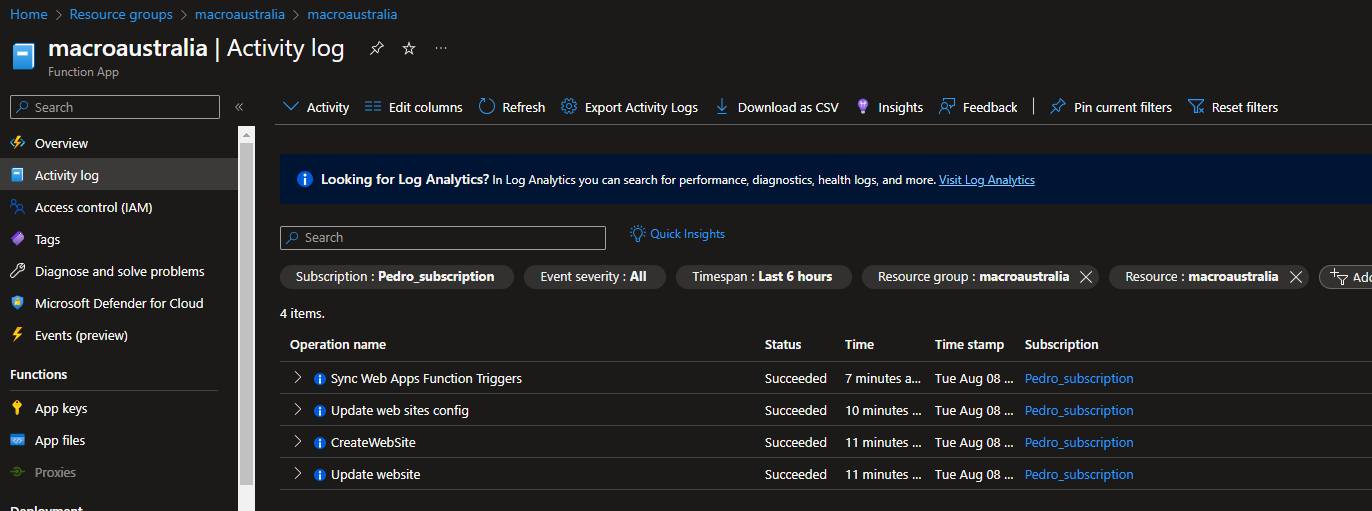Click the info icon beside Update web sites config

(x=320, y=411)
